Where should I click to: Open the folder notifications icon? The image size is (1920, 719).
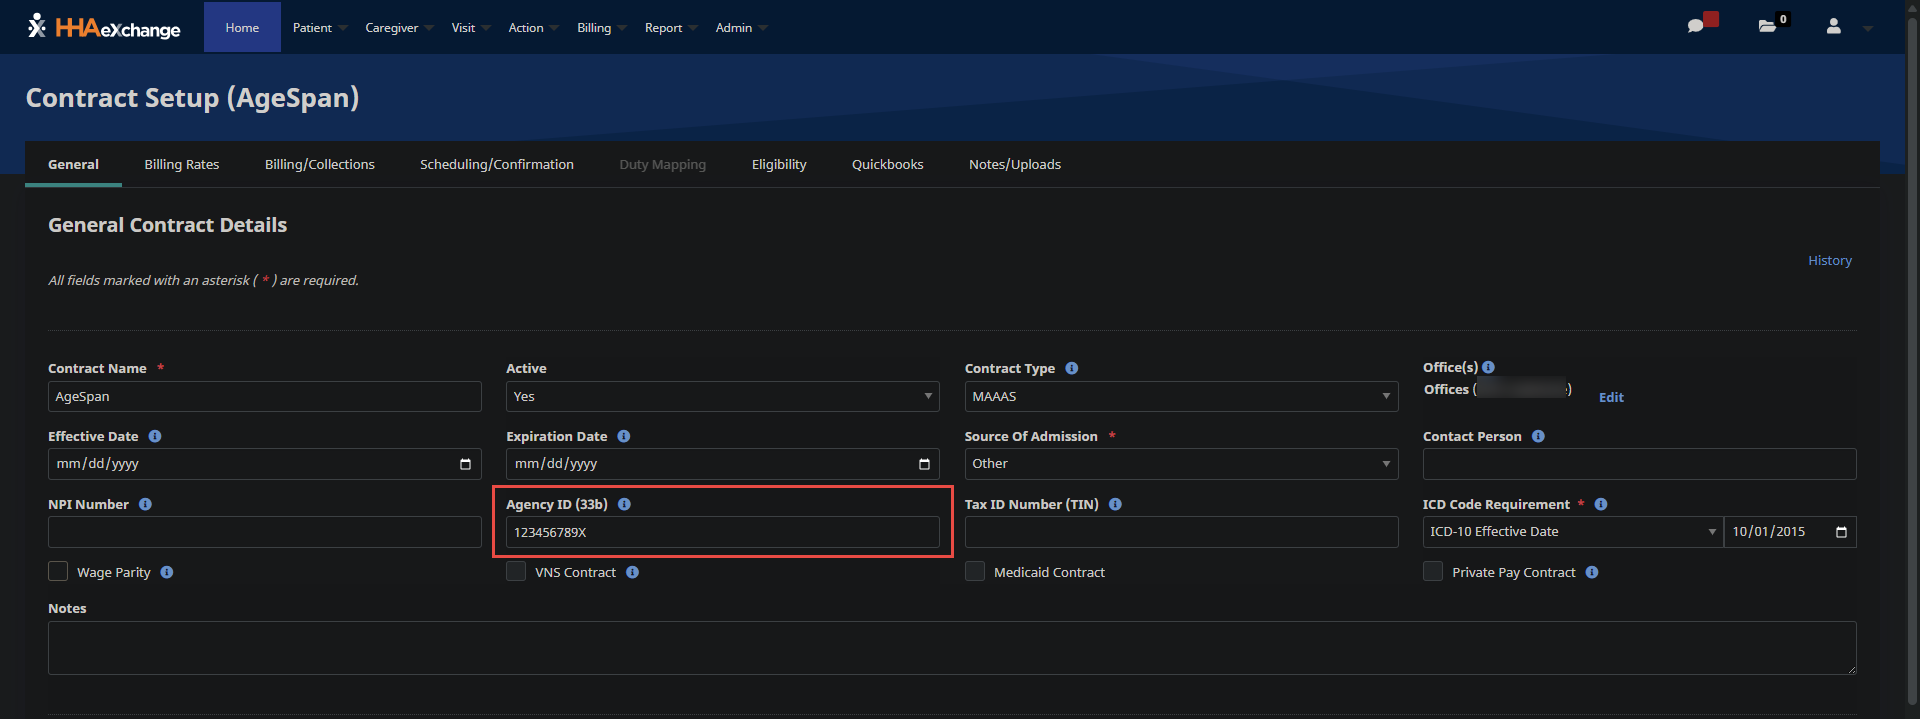tap(1767, 26)
